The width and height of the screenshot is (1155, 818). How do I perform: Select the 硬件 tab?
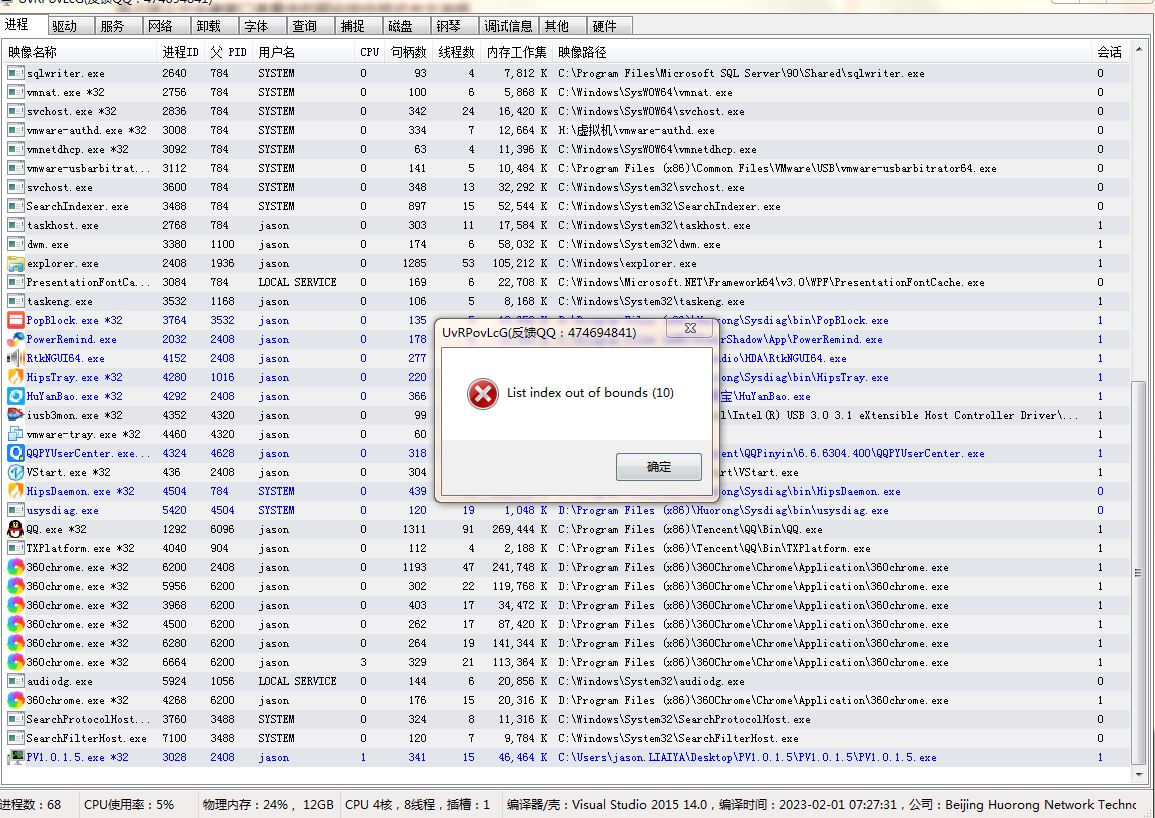(609, 26)
